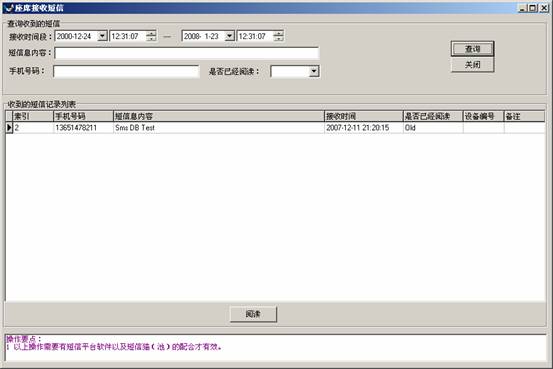Image resolution: width=553 pixels, height=369 pixels.
Task: Increase the start time with up spinner
Action: click(151, 34)
